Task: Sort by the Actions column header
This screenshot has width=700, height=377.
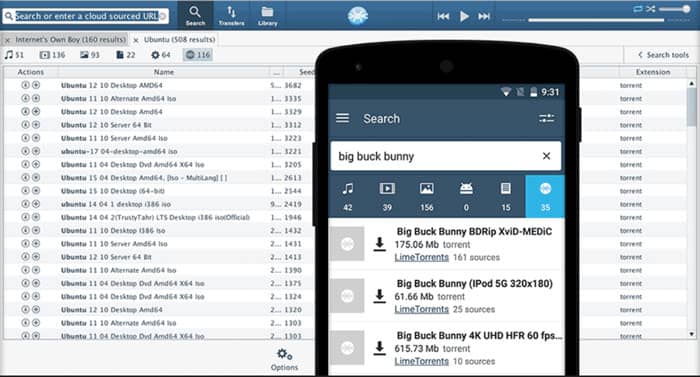Action: [30, 72]
